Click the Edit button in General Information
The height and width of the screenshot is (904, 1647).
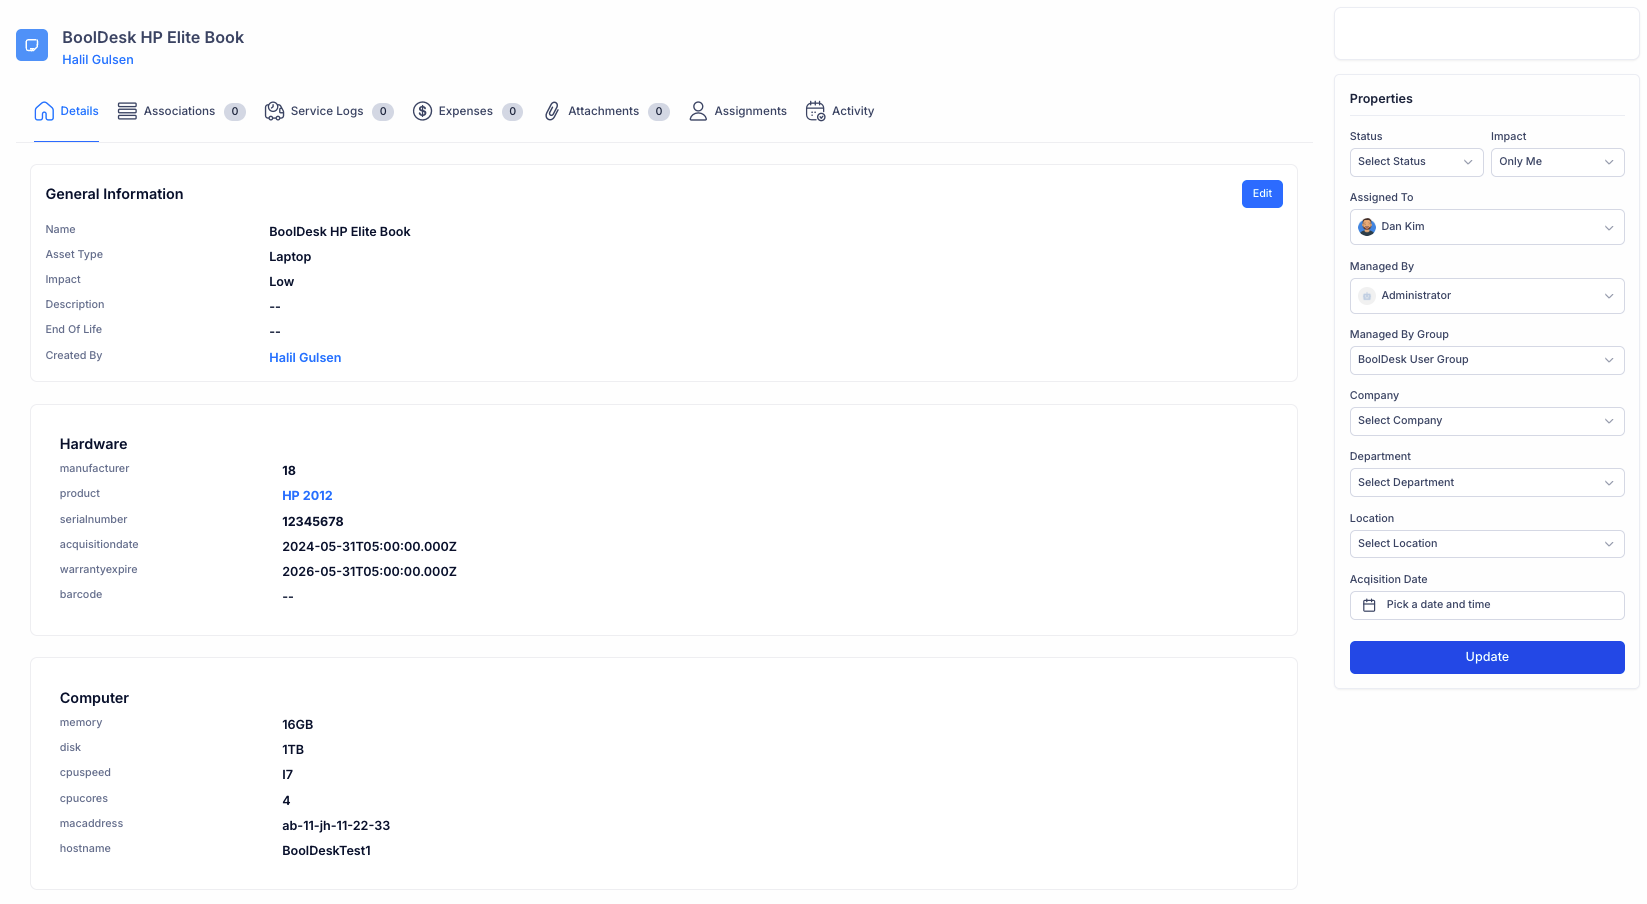tap(1262, 194)
